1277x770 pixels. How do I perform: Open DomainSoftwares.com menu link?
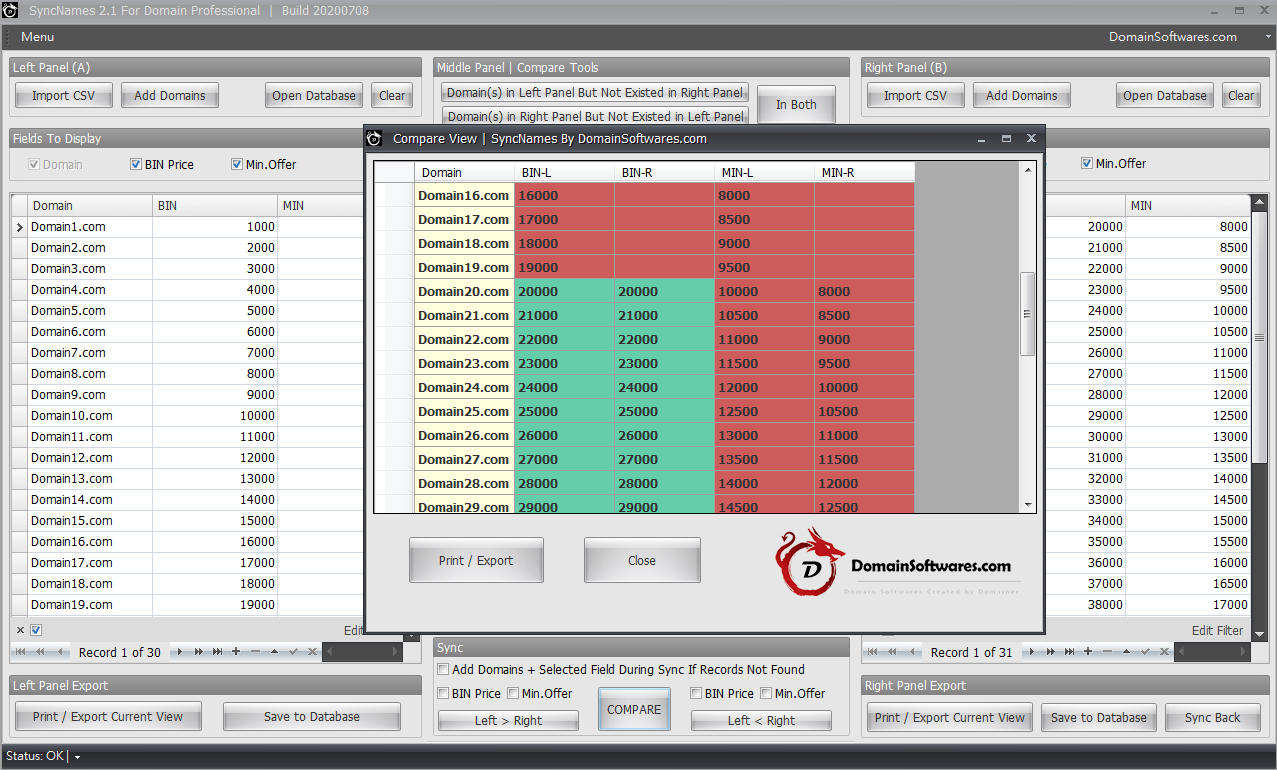[x=1173, y=37]
